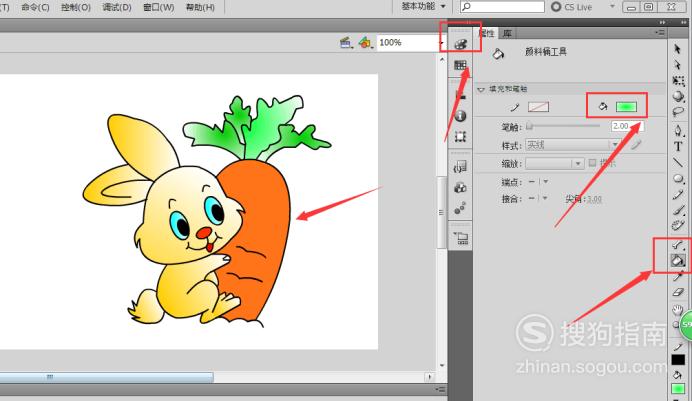Click the toolbox black stroke color swatch
Screen dimensions: 692x401
point(678,360)
